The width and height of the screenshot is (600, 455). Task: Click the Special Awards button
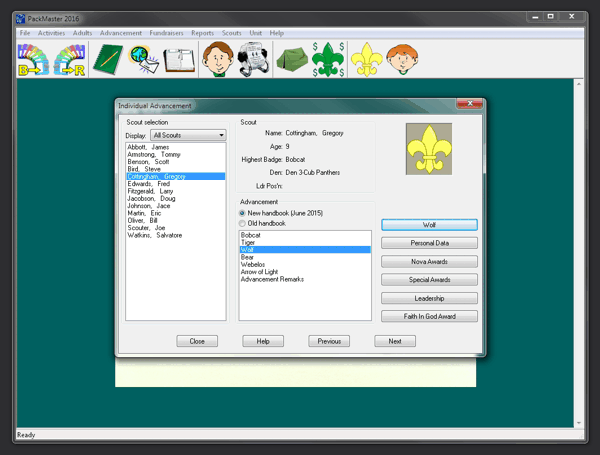tap(429, 280)
